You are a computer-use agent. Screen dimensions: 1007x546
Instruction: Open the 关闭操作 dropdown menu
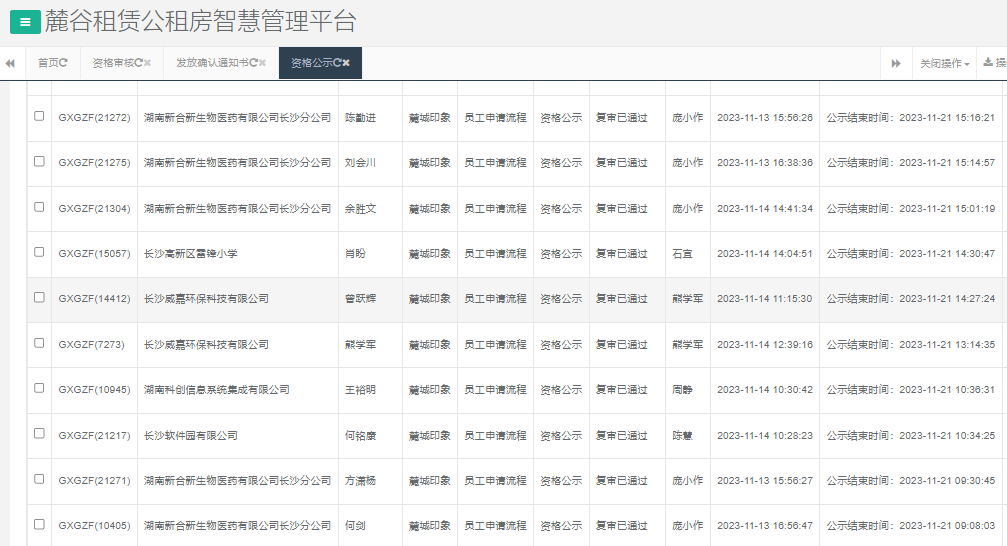click(x=944, y=63)
